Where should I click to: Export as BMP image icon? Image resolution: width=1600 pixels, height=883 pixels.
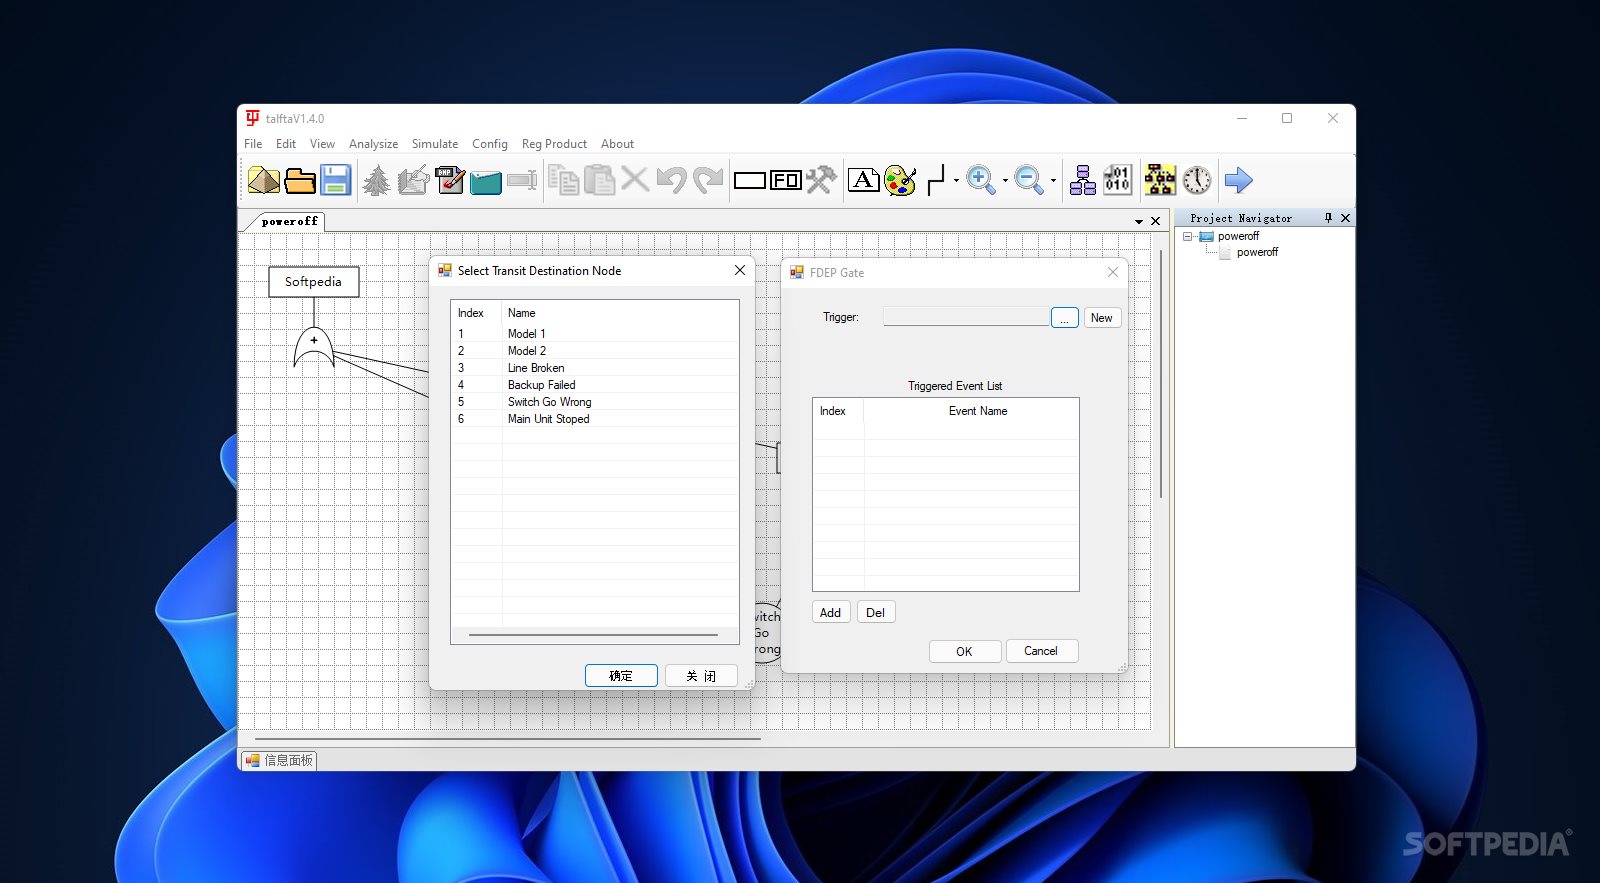[x=450, y=180]
